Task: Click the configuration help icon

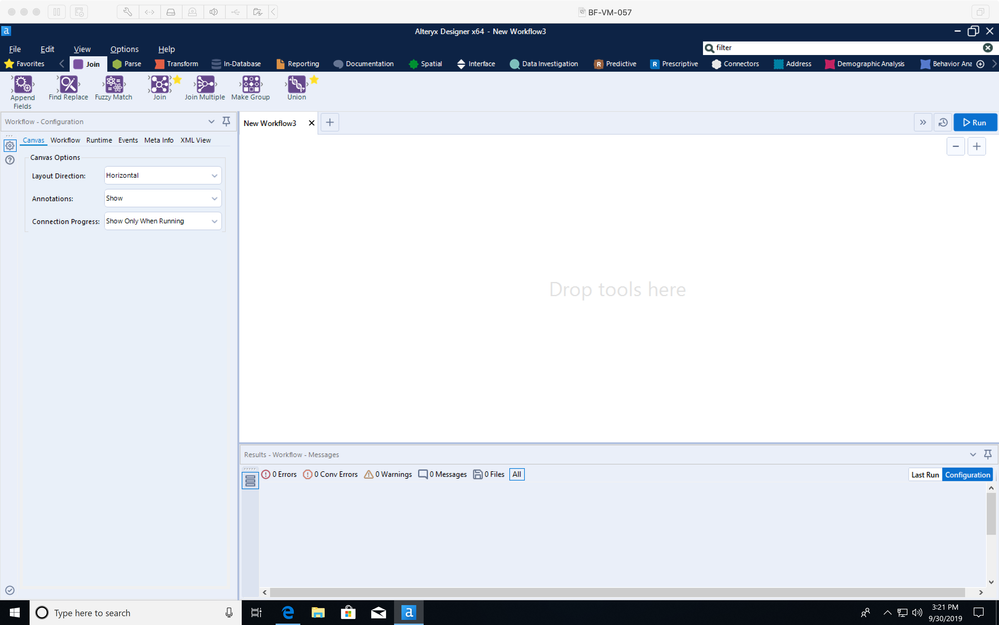Action: pyautogui.click(x=10, y=160)
